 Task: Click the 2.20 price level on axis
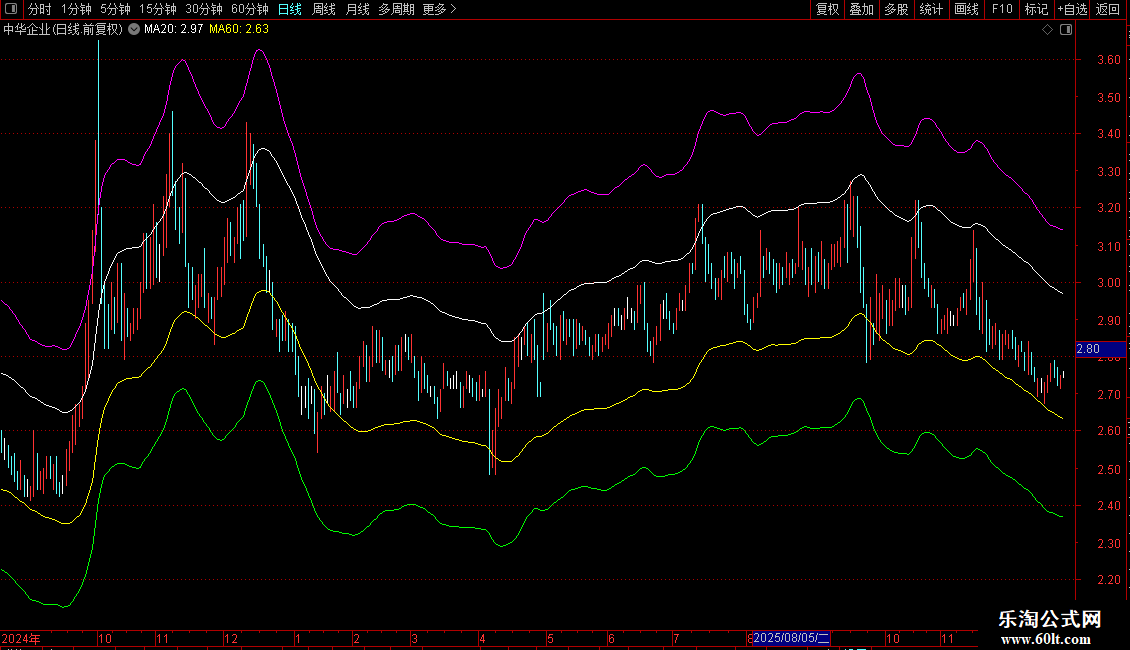[x=1108, y=580]
